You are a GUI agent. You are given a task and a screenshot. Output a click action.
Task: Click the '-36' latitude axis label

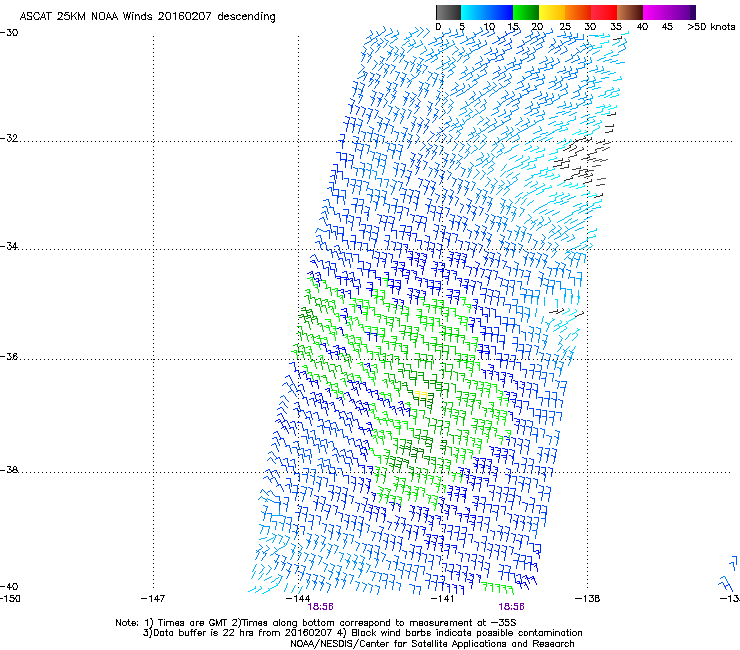pyautogui.click(x=9, y=356)
